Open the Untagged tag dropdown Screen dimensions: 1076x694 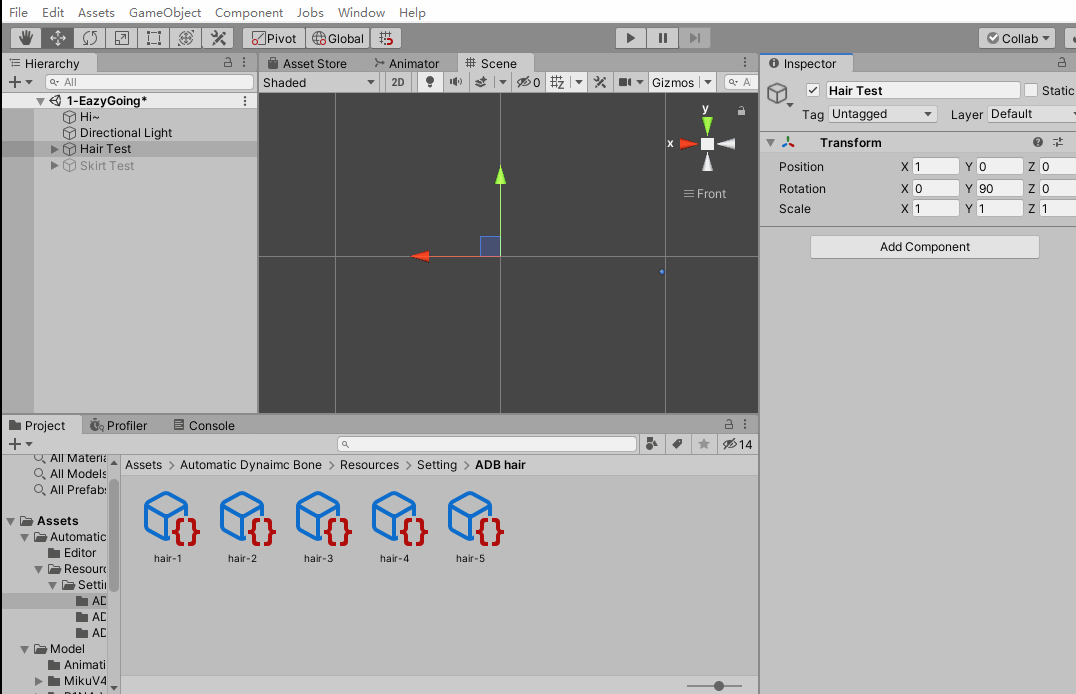click(883, 114)
